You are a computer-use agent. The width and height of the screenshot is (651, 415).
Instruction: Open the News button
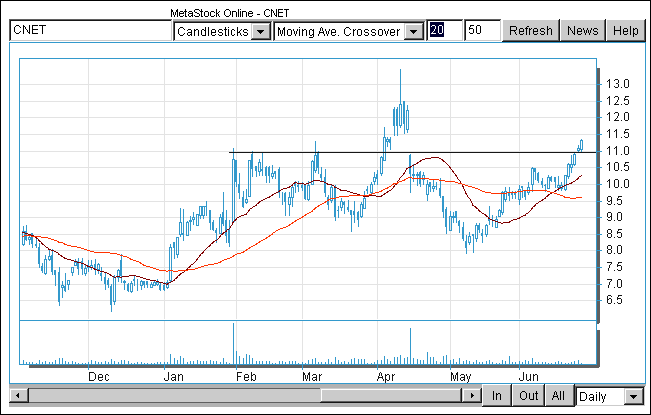coord(582,31)
